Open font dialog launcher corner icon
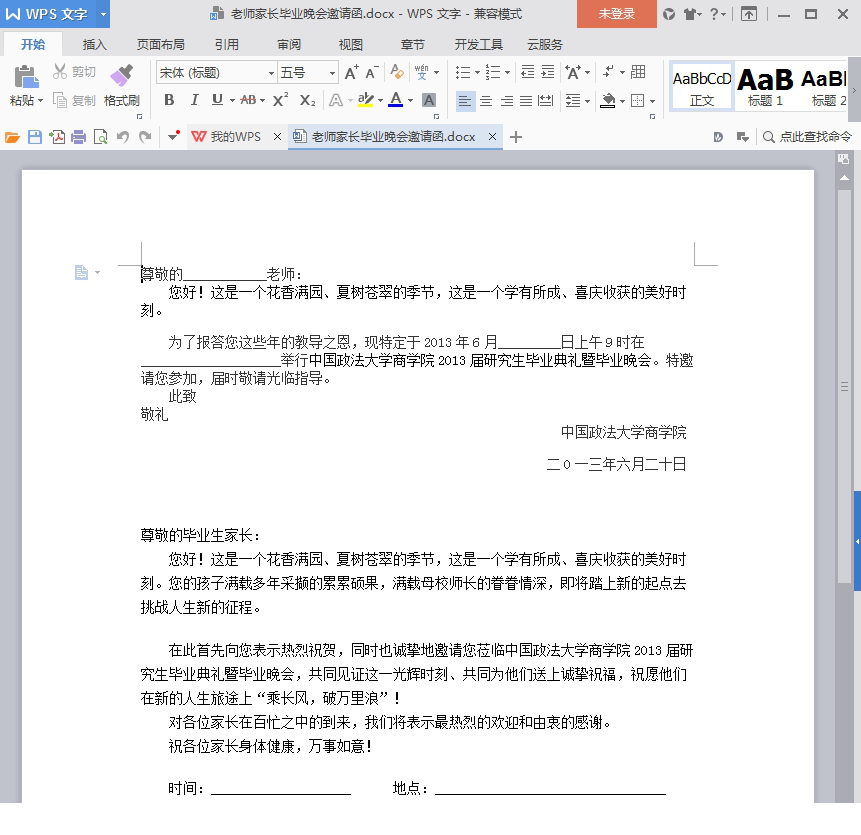 point(437,116)
